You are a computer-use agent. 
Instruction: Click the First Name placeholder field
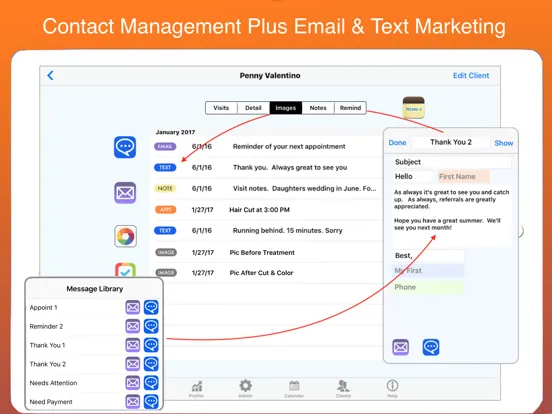[x=463, y=176]
